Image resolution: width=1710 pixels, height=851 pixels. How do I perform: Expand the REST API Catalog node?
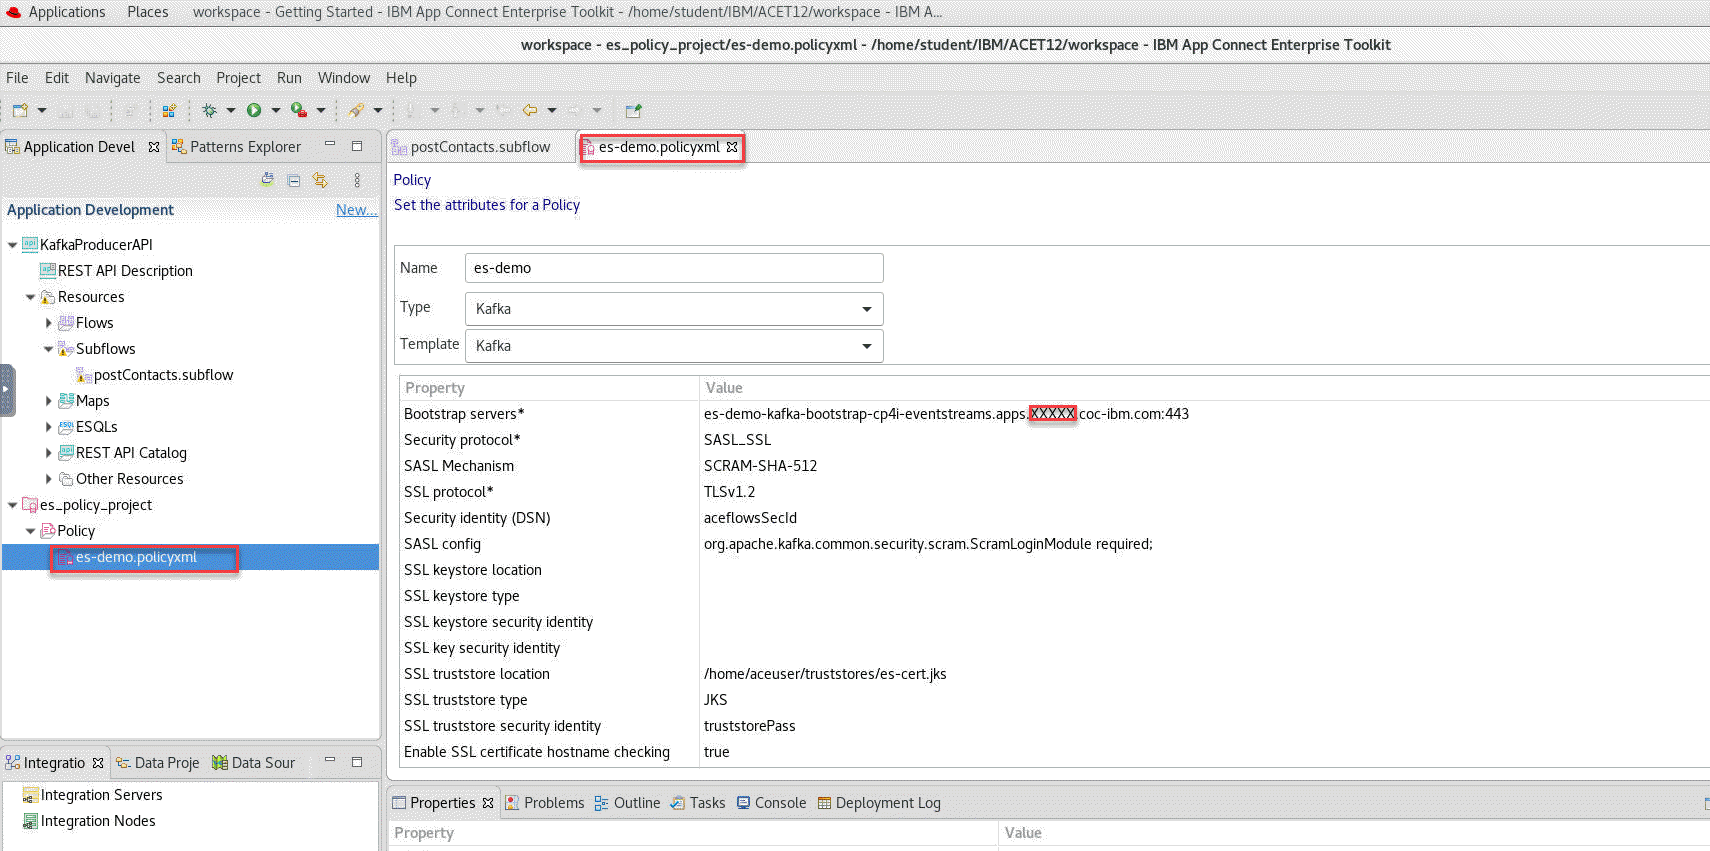(x=48, y=453)
